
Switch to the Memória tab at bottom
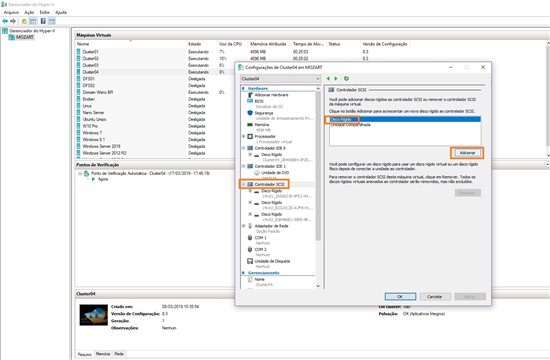click(x=103, y=354)
